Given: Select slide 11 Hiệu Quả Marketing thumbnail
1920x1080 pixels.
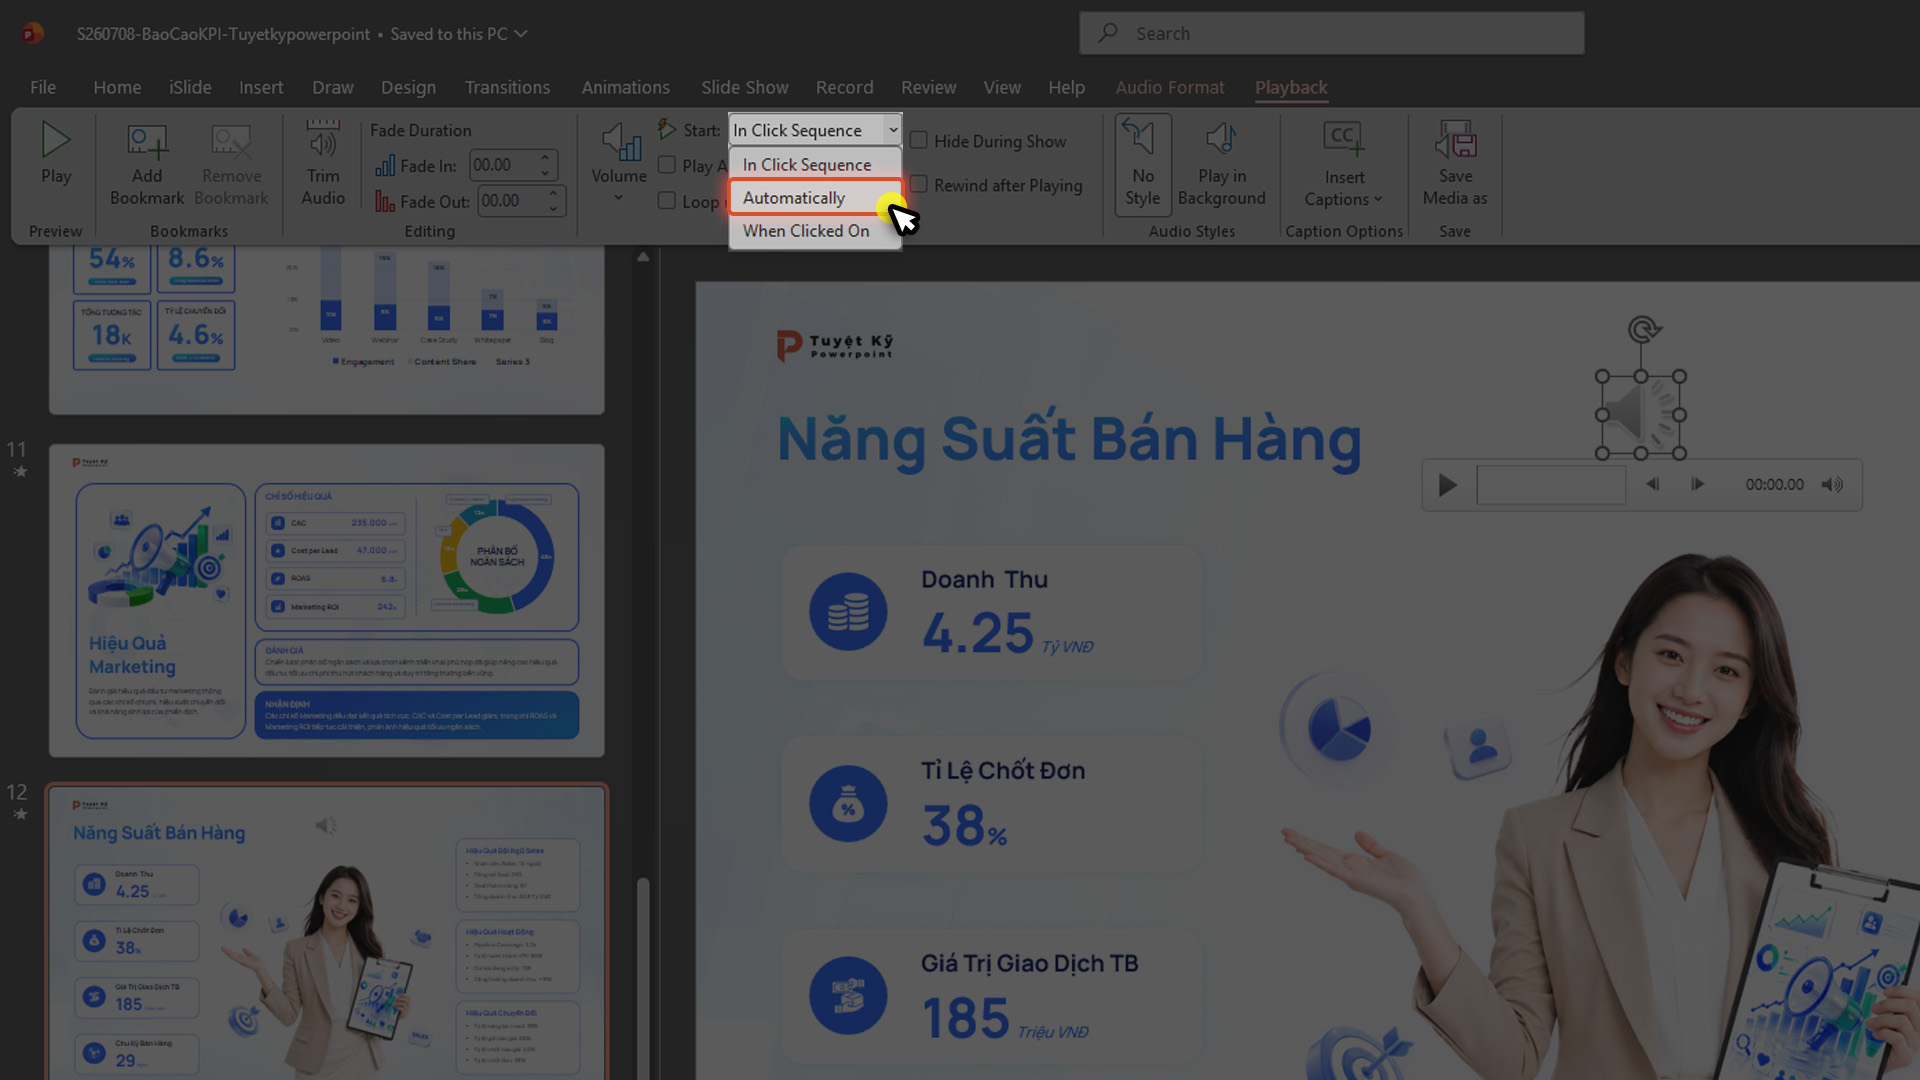Looking at the screenshot, I should 327,601.
